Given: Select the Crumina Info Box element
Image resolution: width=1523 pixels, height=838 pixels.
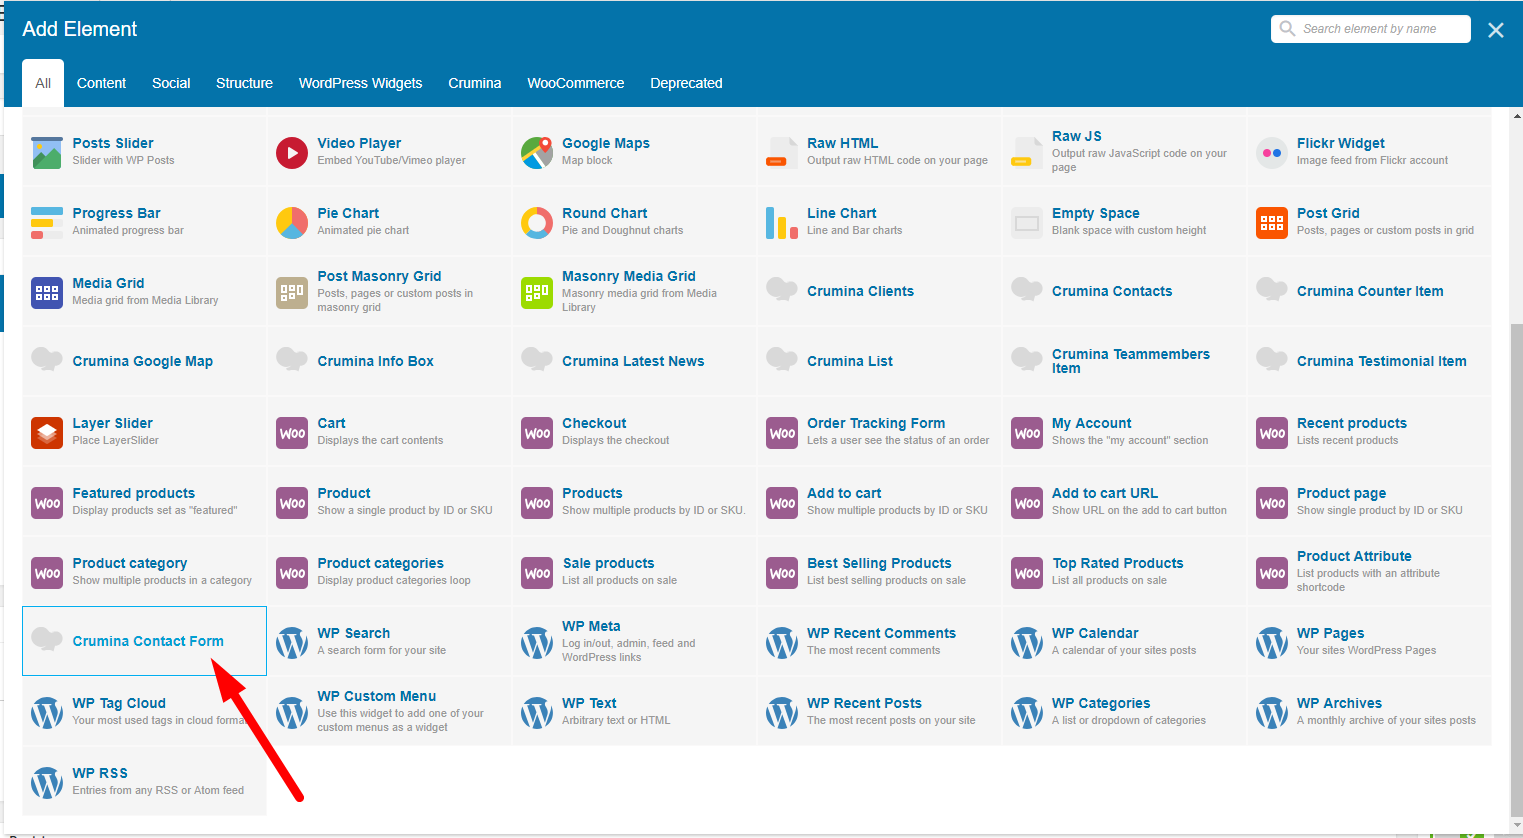Looking at the screenshot, I should 389,361.
